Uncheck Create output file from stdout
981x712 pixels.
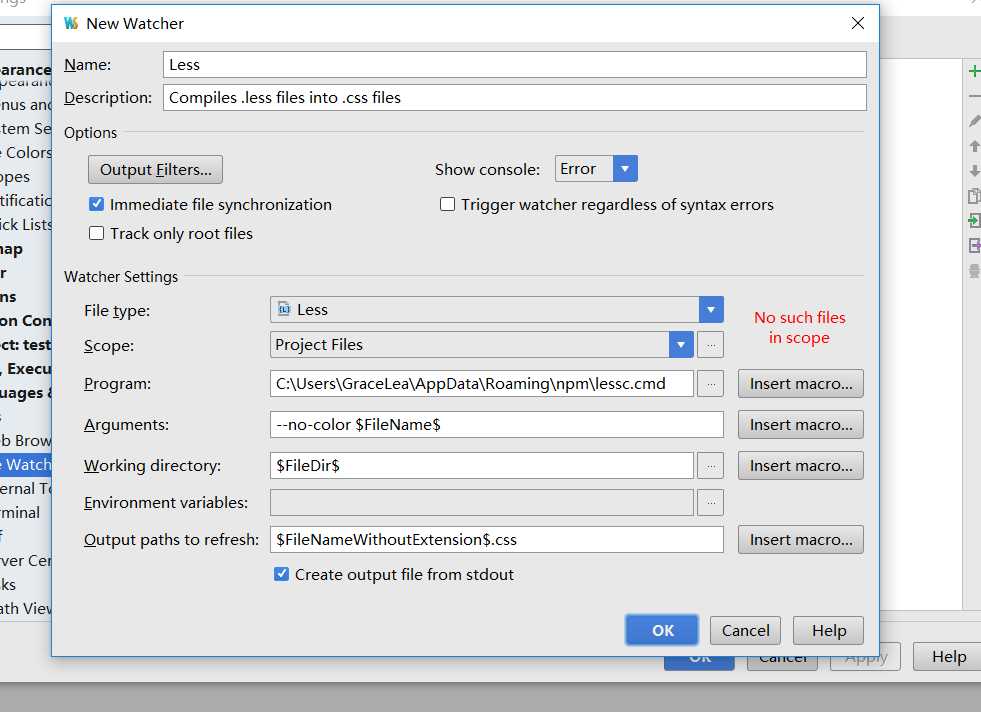click(282, 574)
